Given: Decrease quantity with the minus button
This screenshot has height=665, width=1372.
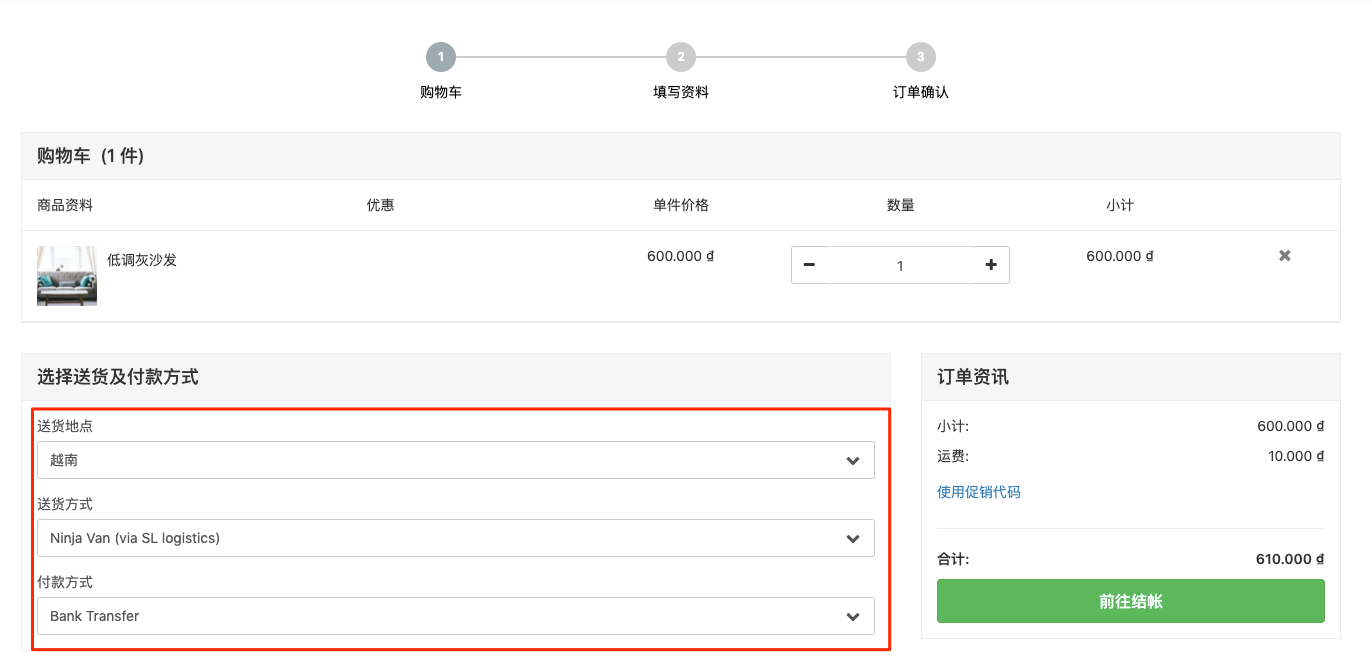Looking at the screenshot, I should (x=809, y=265).
